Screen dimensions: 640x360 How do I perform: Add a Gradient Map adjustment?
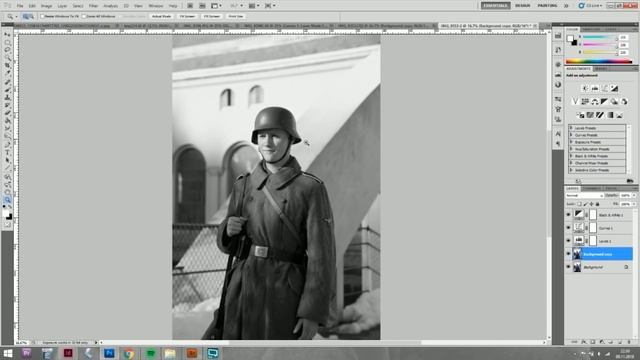coord(610,115)
